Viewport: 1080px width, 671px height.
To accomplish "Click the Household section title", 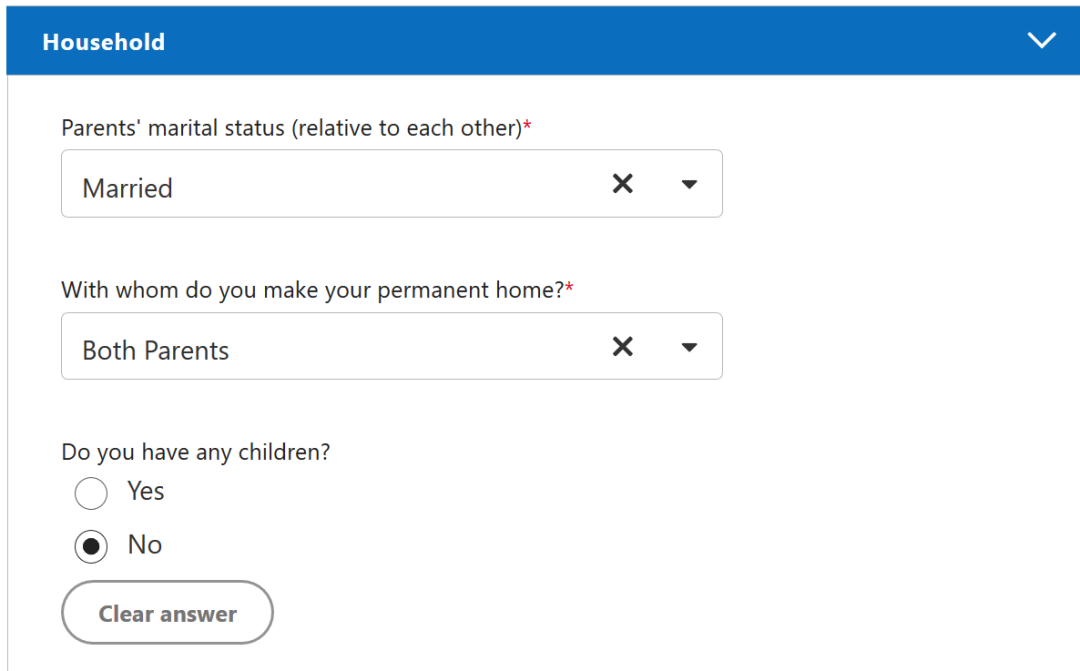I will tap(104, 42).
